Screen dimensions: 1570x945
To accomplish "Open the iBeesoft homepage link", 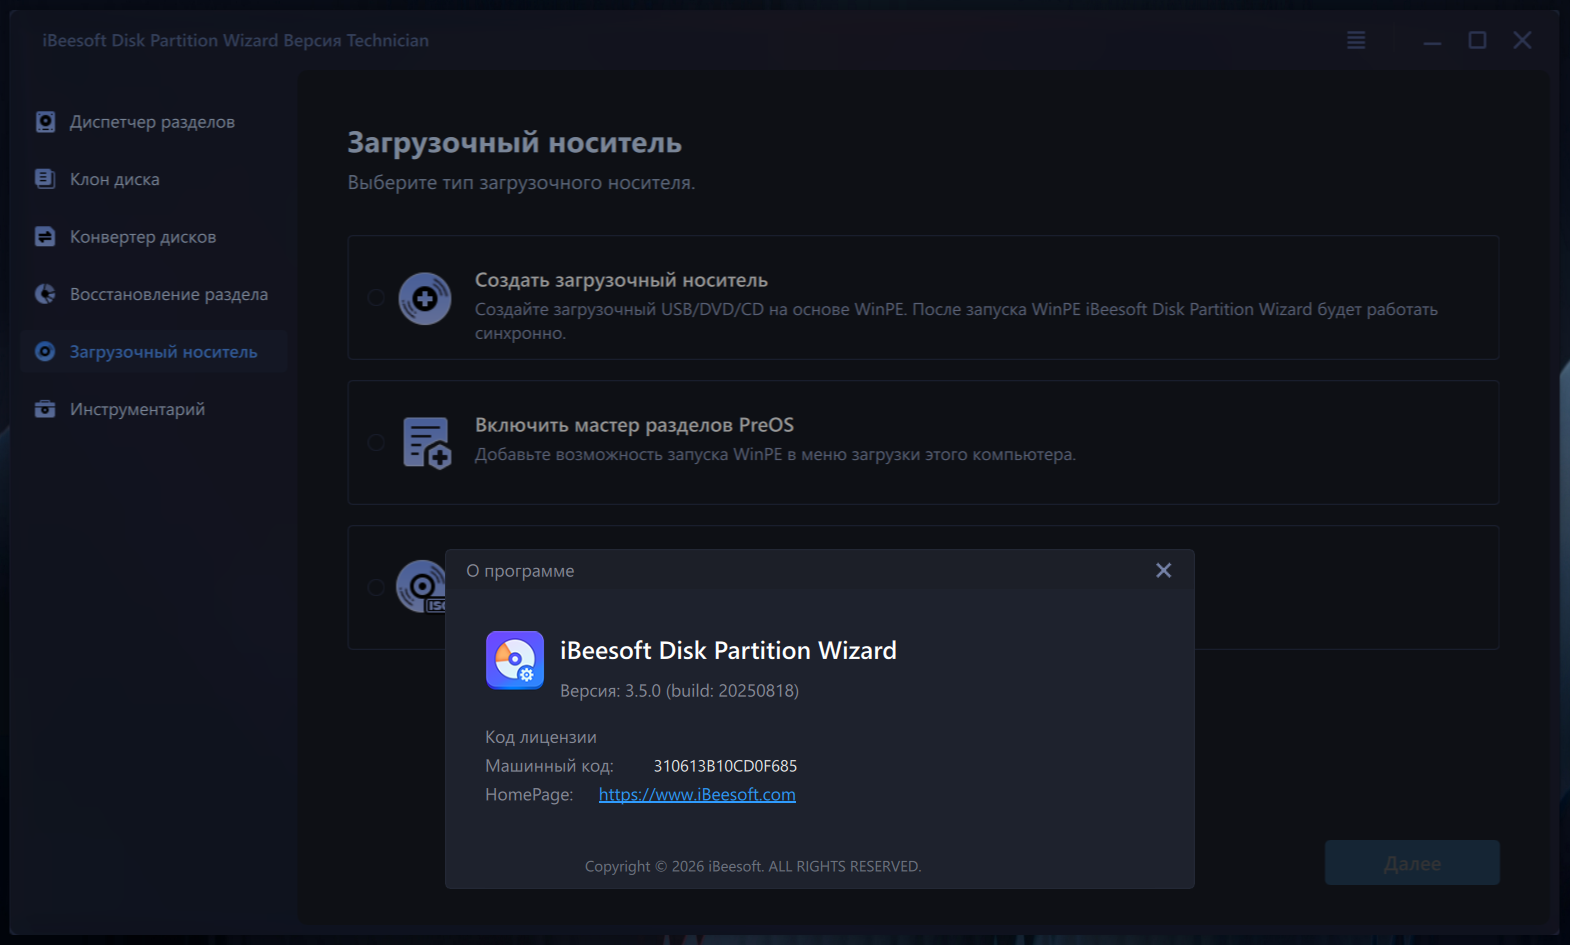I will click(x=697, y=794).
